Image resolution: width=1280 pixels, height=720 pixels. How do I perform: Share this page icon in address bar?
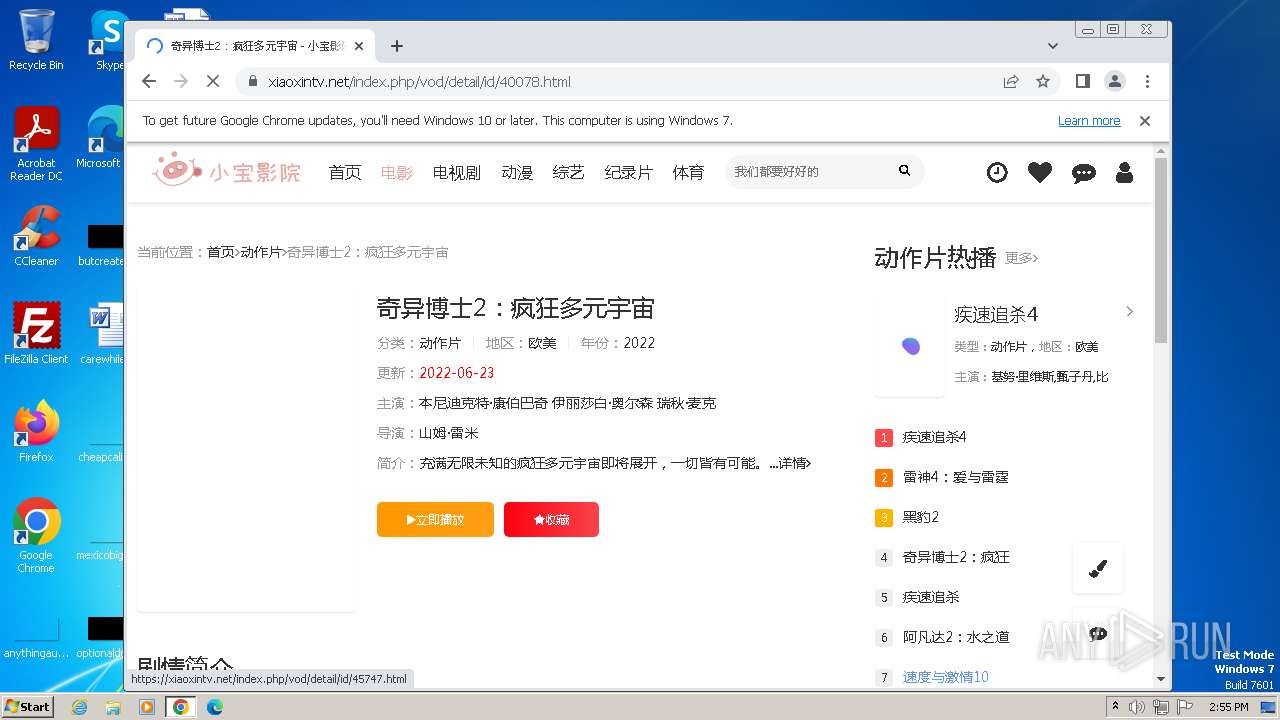tap(1011, 81)
